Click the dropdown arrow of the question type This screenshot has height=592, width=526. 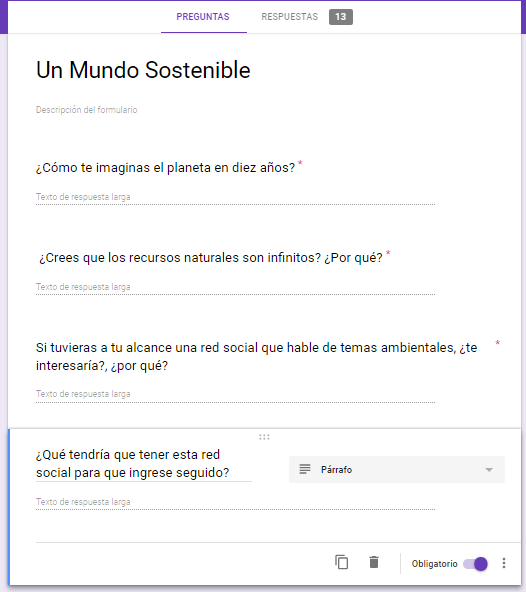tap(489, 470)
